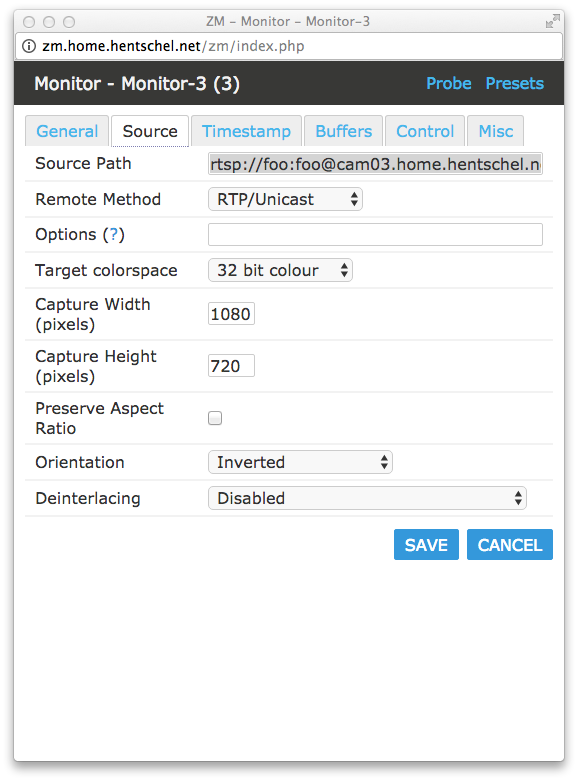578x781 pixels.
Task: Switch to the Timestamp tab
Action: point(246,131)
